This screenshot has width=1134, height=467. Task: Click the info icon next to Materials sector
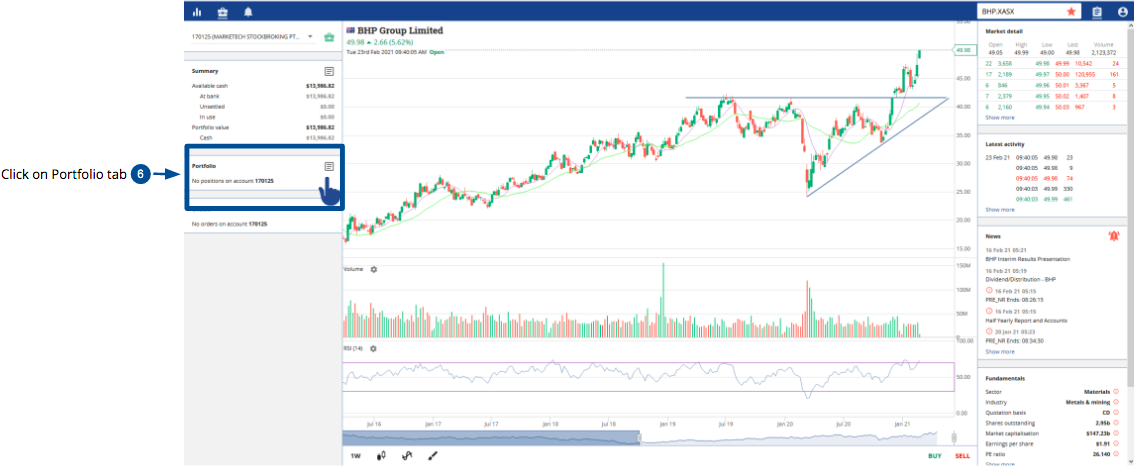[x=1116, y=391]
